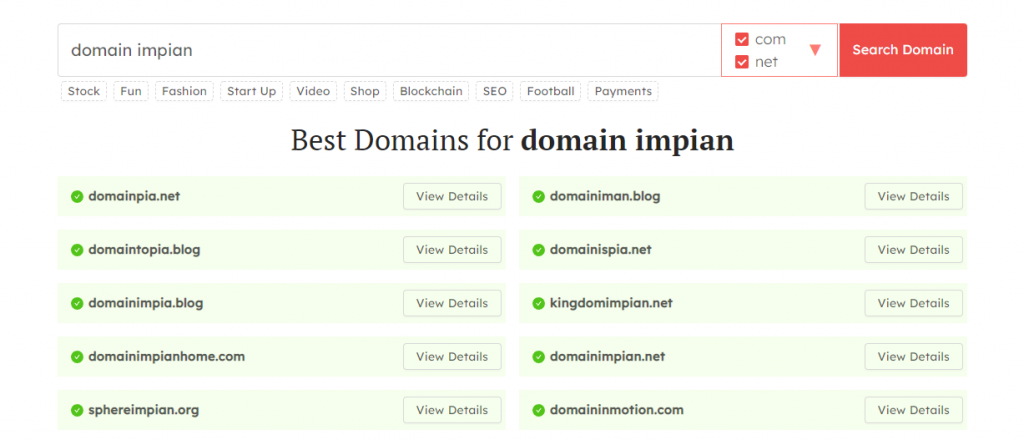The image size is (1024, 440).
Task: Open the domainimpia.blog domain result
Action: (146, 303)
